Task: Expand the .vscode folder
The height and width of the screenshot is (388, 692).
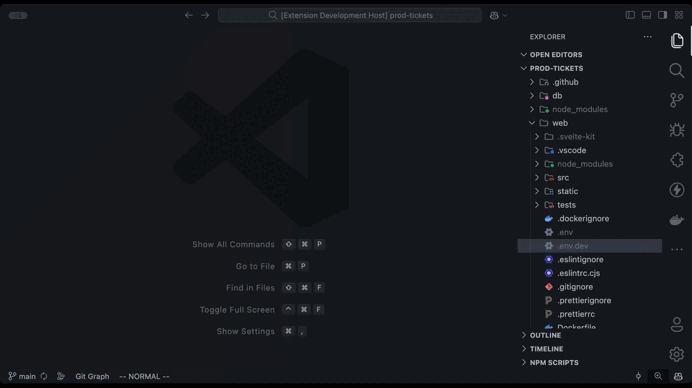Action: pyautogui.click(x=537, y=151)
